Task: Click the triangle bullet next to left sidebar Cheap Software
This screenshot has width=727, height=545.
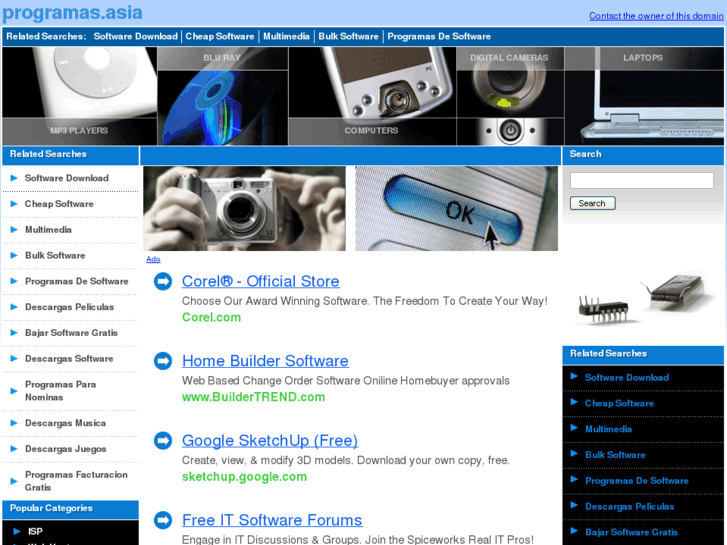Action: 14,204
